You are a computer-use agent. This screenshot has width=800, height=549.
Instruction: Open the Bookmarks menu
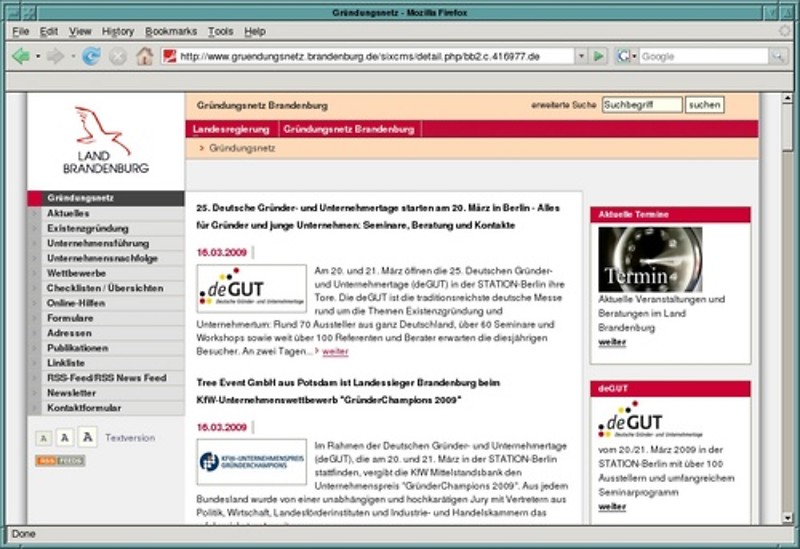point(171,32)
